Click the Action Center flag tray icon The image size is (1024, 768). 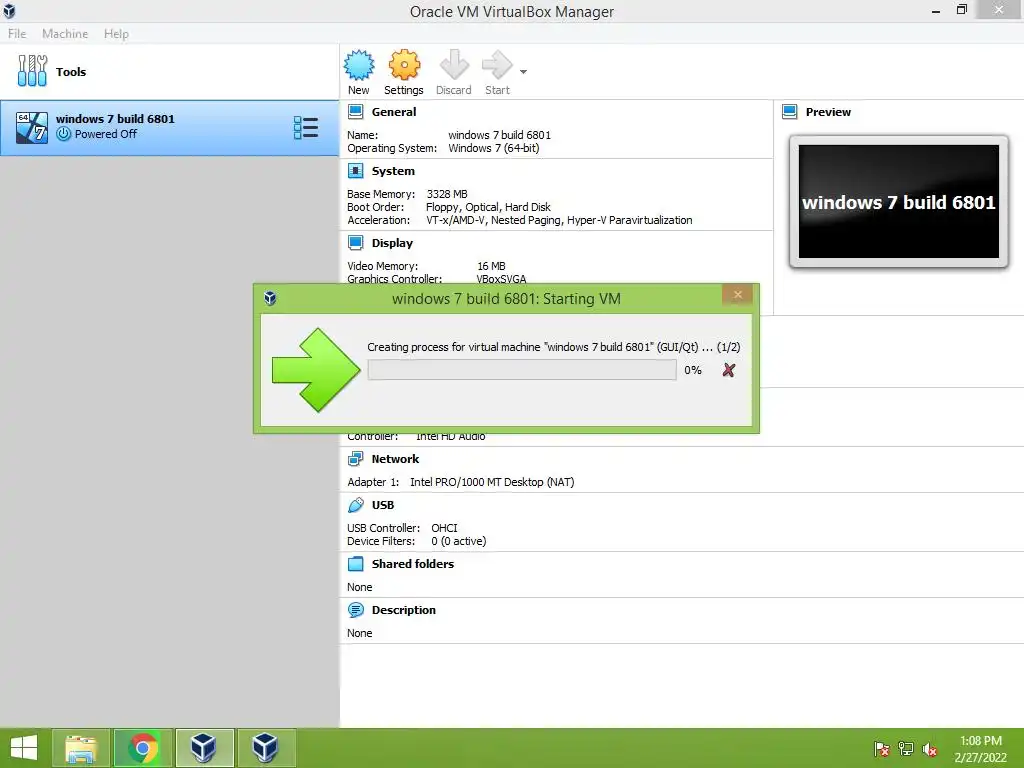click(x=882, y=749)
